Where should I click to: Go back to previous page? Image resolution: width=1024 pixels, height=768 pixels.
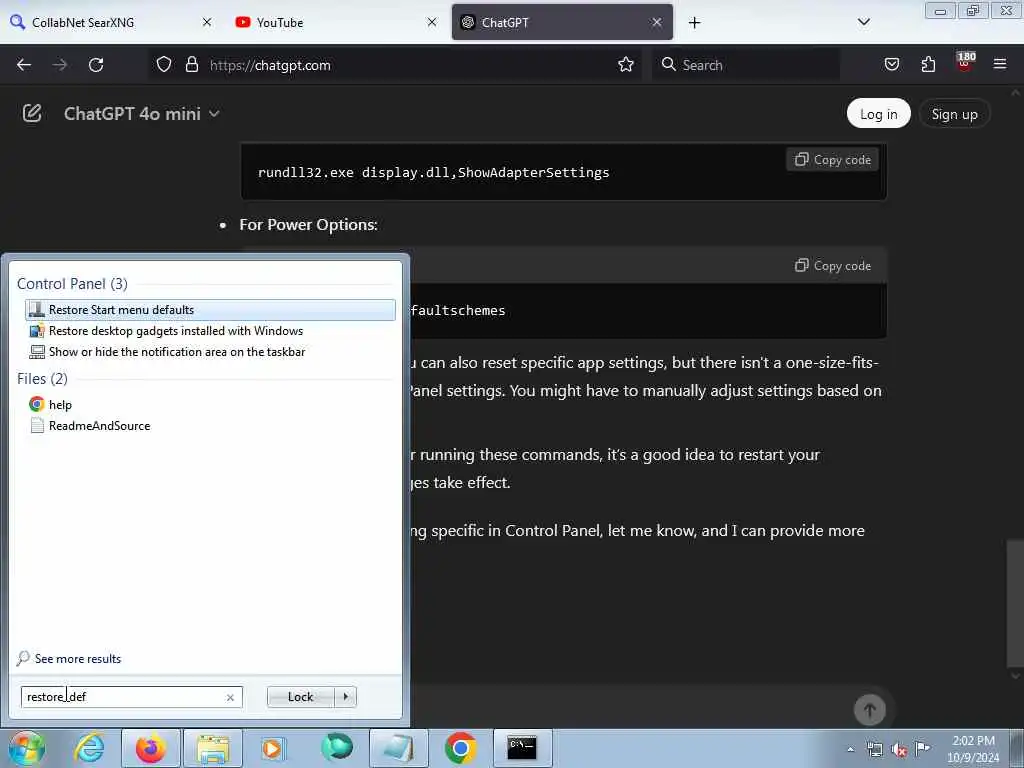coord(24,65)
